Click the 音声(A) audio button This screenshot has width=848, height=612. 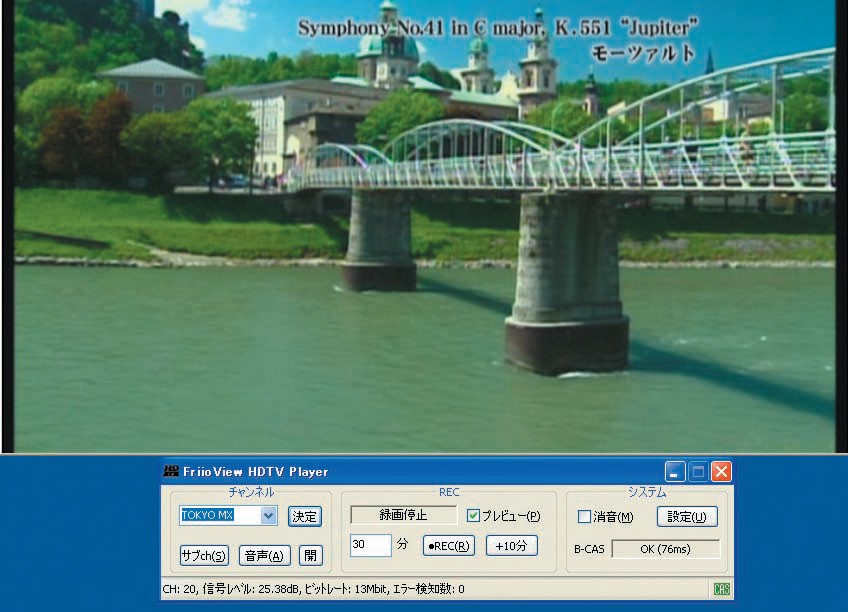tap(264, 555)
